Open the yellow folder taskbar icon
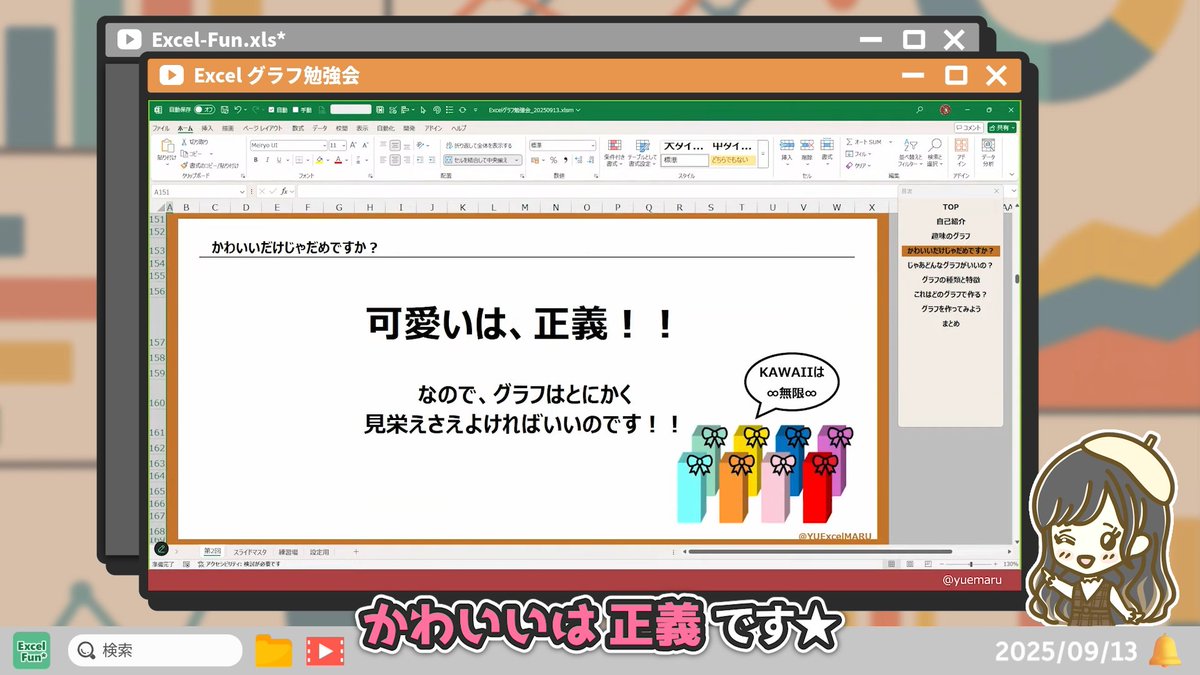This screenshot has width=1200, height=675. point(273,651)
